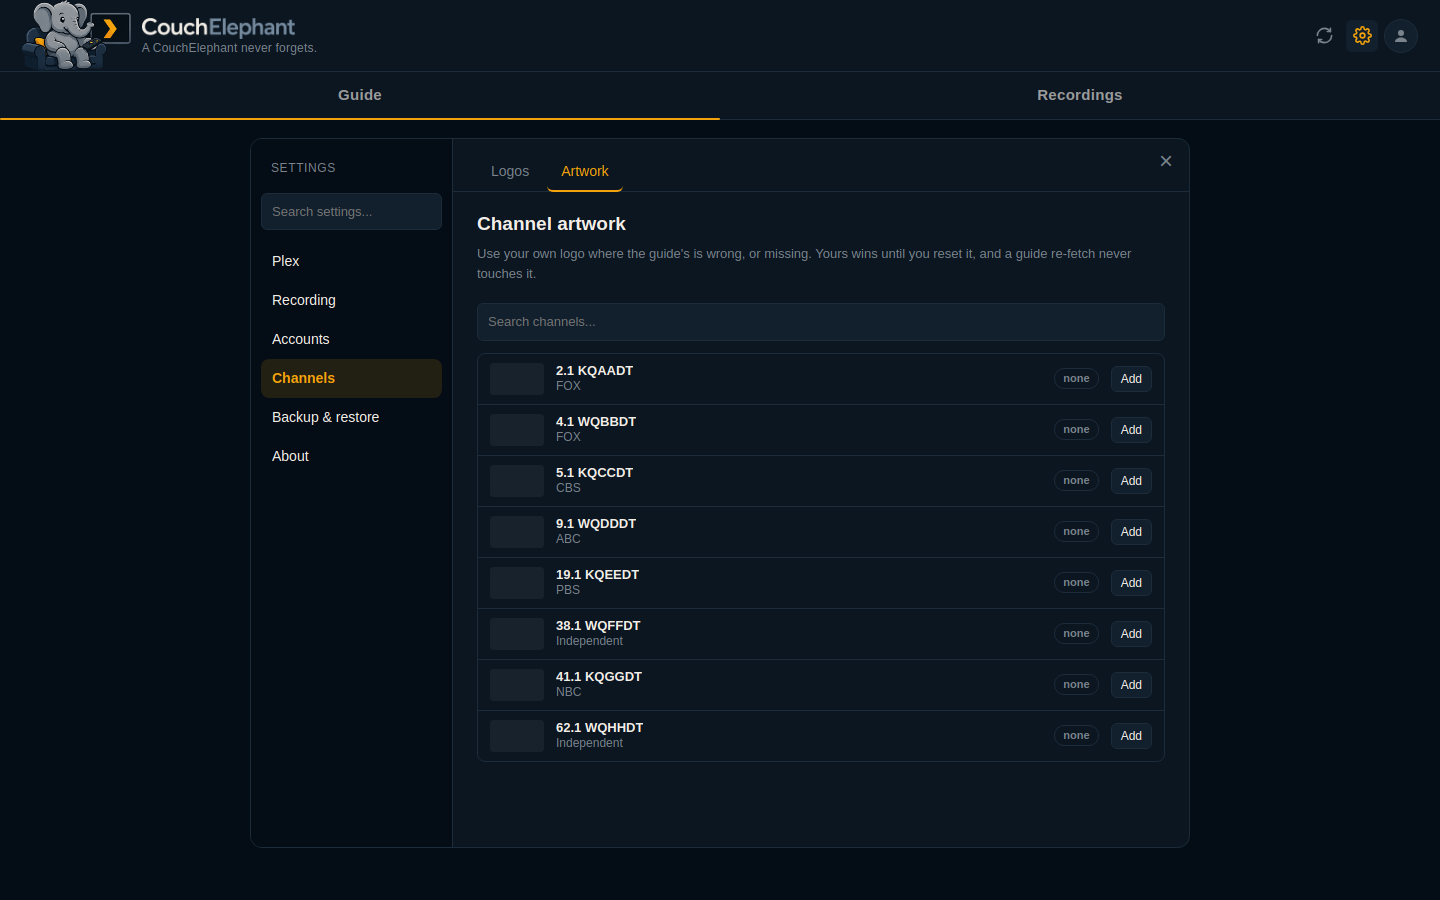Add artwork for 4.1 WQBBDT
The image size is (1440, 900).
pyautogui.click(x=1131, y=430)
